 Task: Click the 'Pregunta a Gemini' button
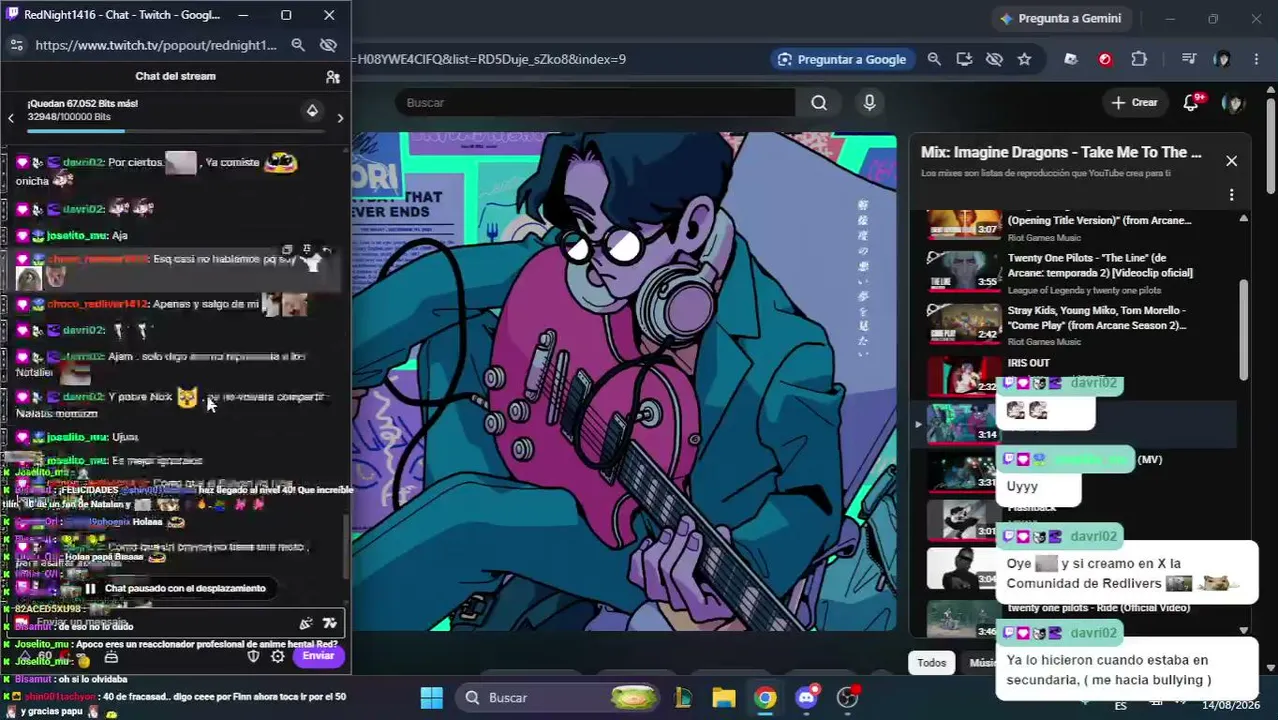click(x=1061, y=18)
